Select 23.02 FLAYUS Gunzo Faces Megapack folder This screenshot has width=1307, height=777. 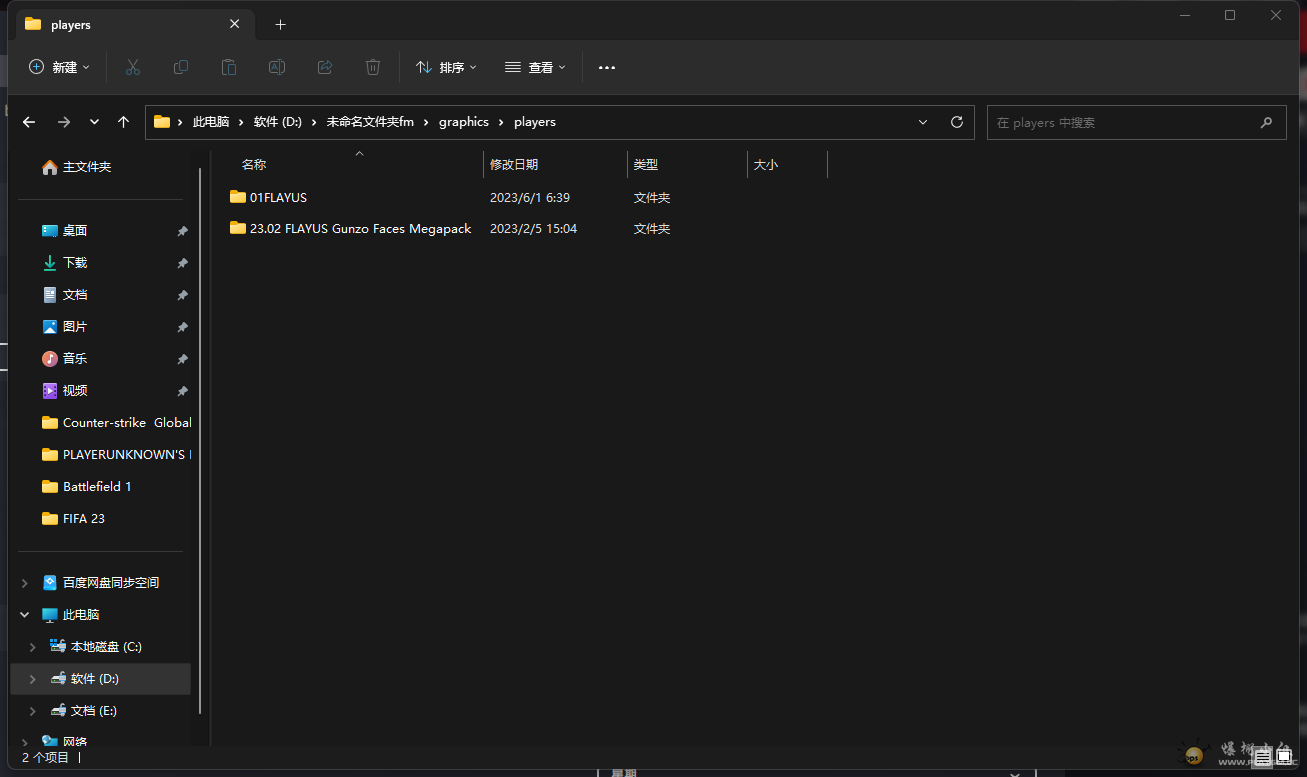coord(351,229)
